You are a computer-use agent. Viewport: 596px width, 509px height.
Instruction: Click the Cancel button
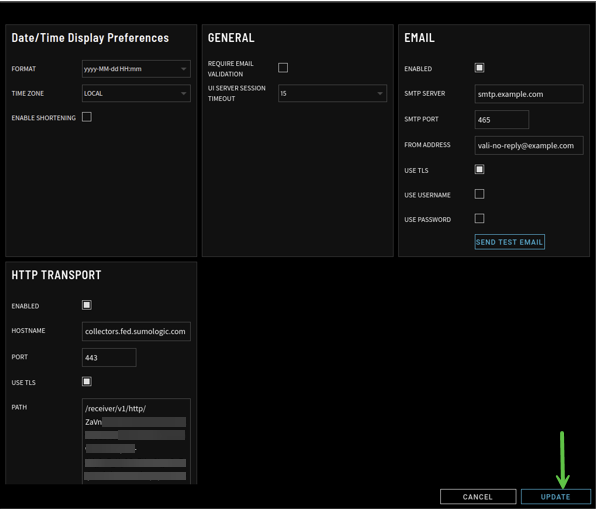[478, 497]
